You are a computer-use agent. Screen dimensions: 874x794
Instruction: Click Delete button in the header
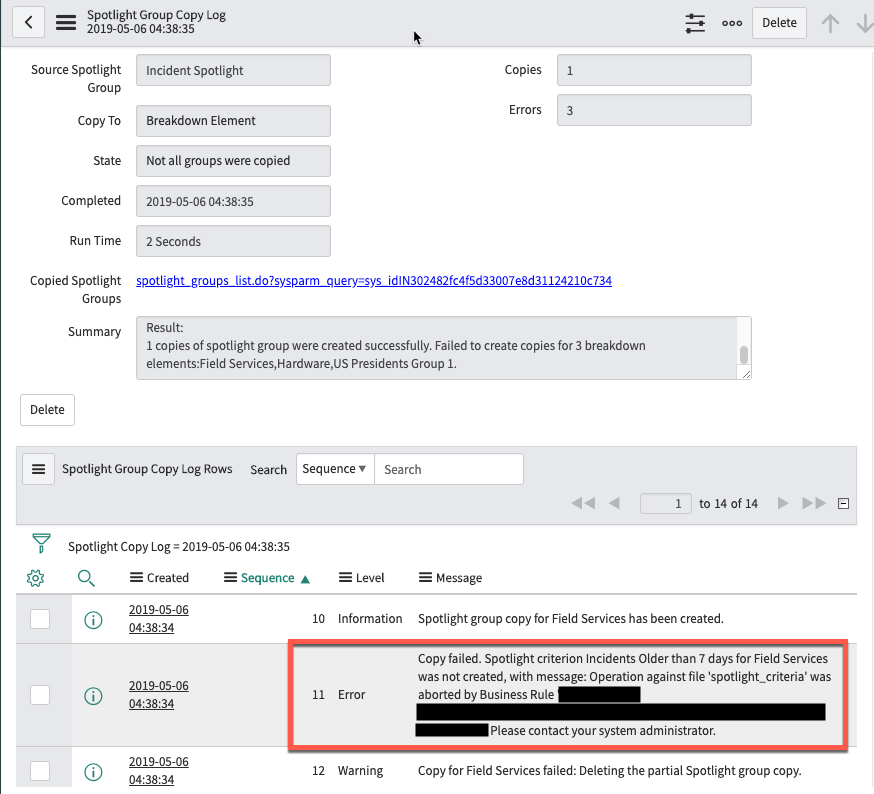point(779,23)
